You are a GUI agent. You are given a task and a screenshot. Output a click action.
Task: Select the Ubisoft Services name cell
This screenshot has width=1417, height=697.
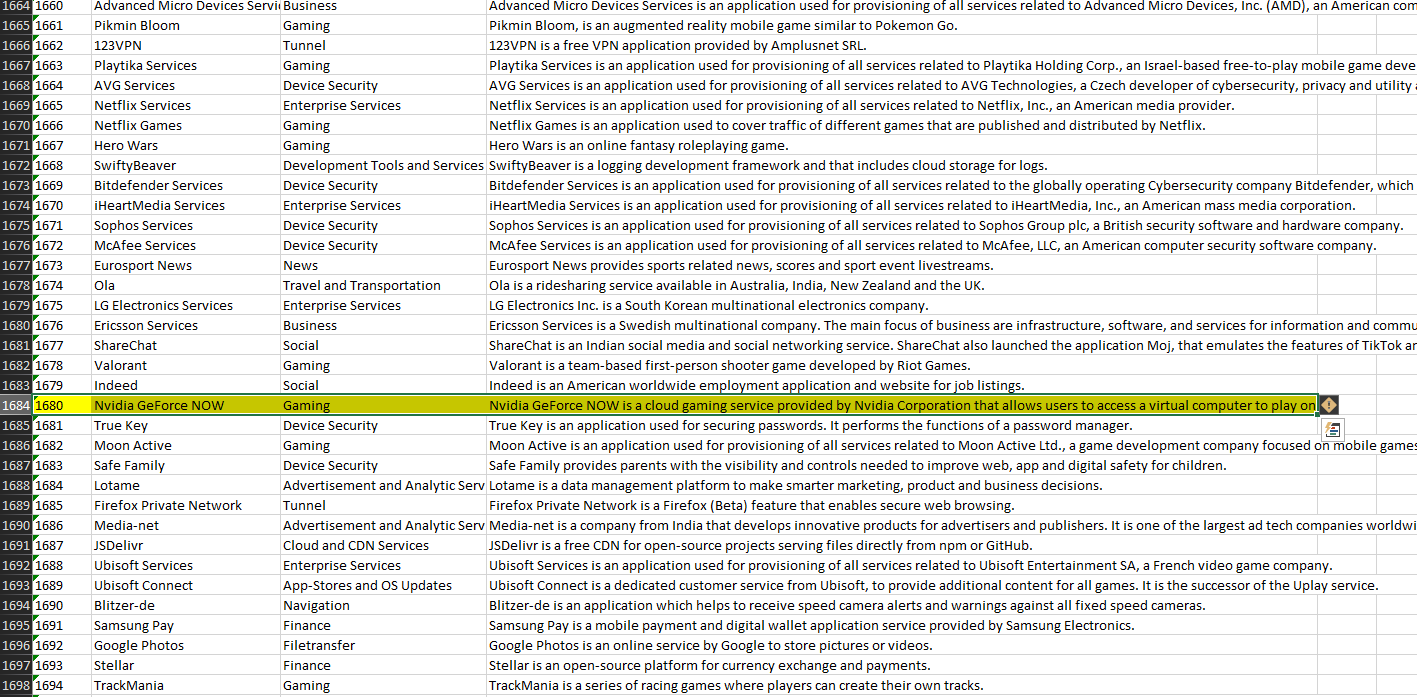pos(186,565)
